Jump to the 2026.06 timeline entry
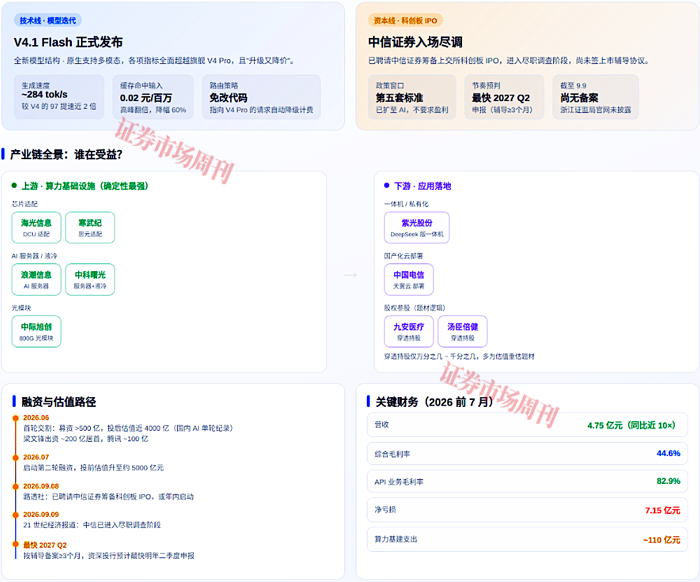The width and height of the screenshot is (700, 582). click(x=36, y=418)
